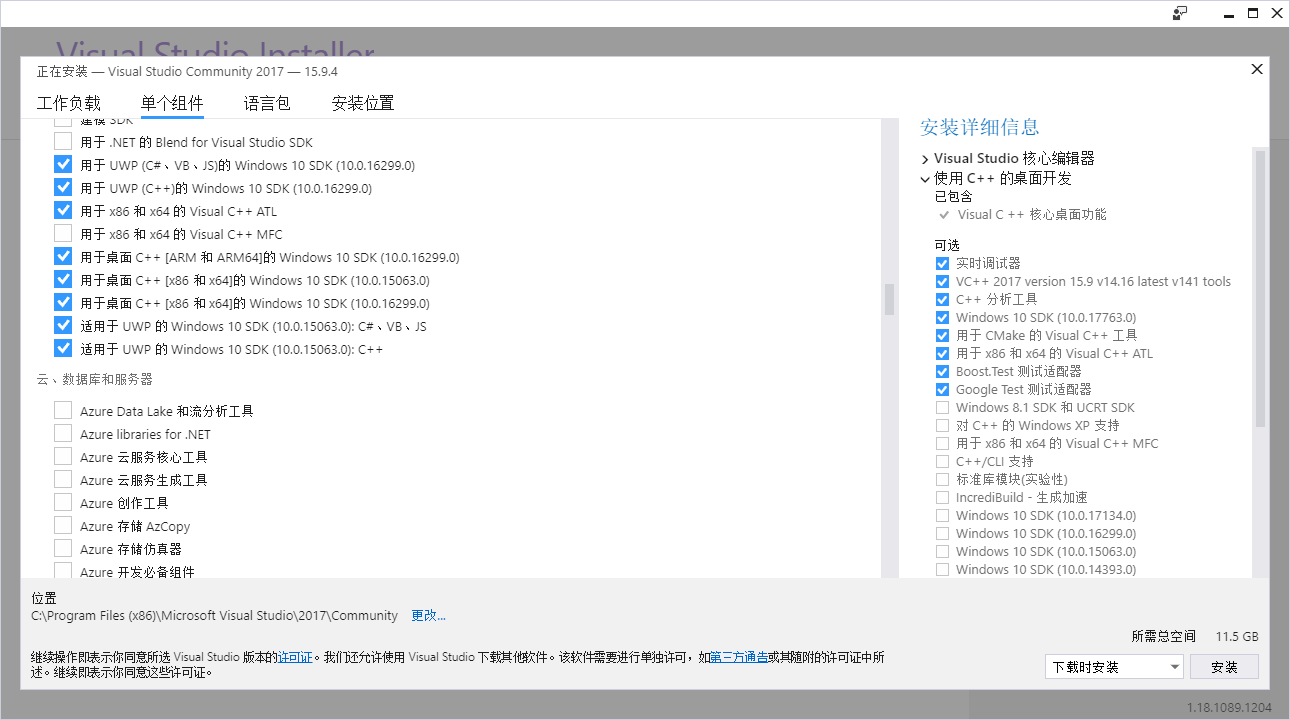Uncheck Windows 10 SDK (10.0.17763.0)
This screenshot has width=1290, height=720.
[942, 317]
